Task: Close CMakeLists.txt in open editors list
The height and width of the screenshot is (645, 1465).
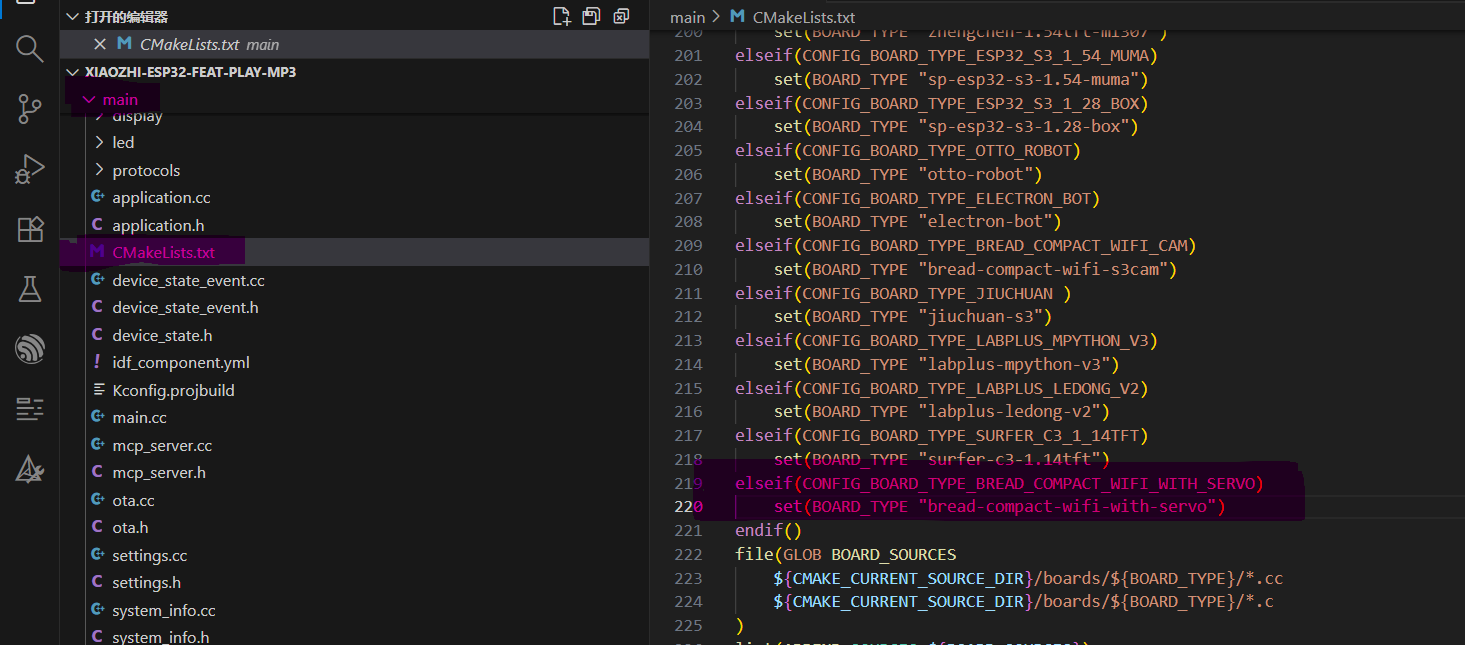Action: [x=100, y=44]
